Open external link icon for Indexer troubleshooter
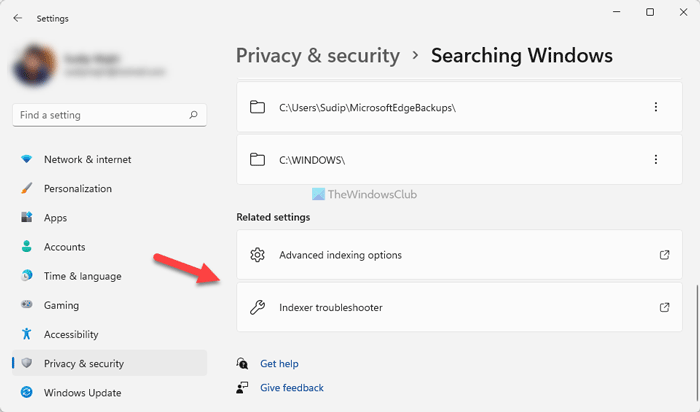 pos(665,307)
